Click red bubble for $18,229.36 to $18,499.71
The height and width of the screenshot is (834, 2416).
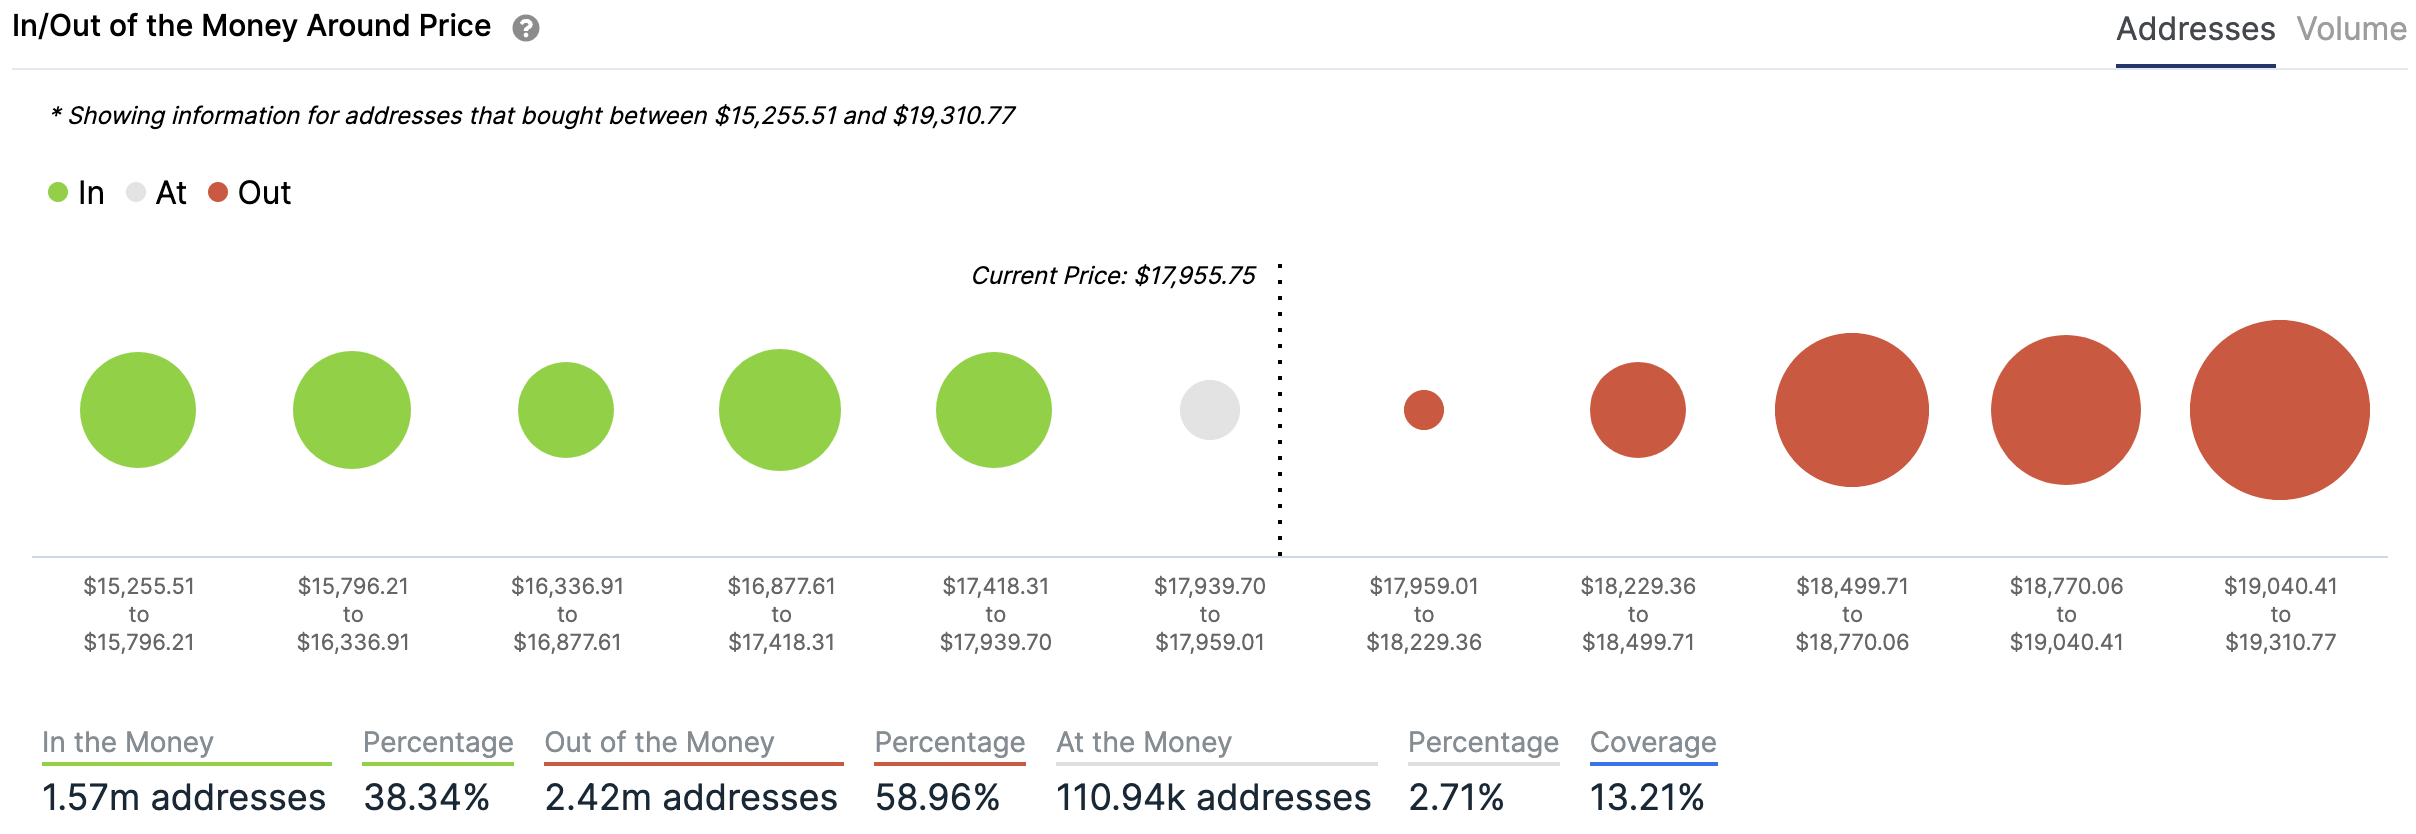1638,410
